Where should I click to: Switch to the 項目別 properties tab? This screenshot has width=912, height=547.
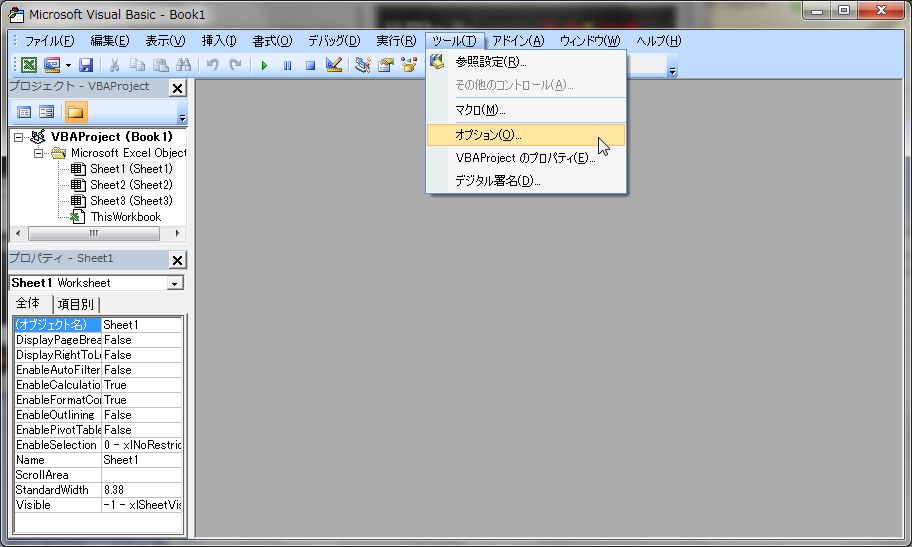76,304
